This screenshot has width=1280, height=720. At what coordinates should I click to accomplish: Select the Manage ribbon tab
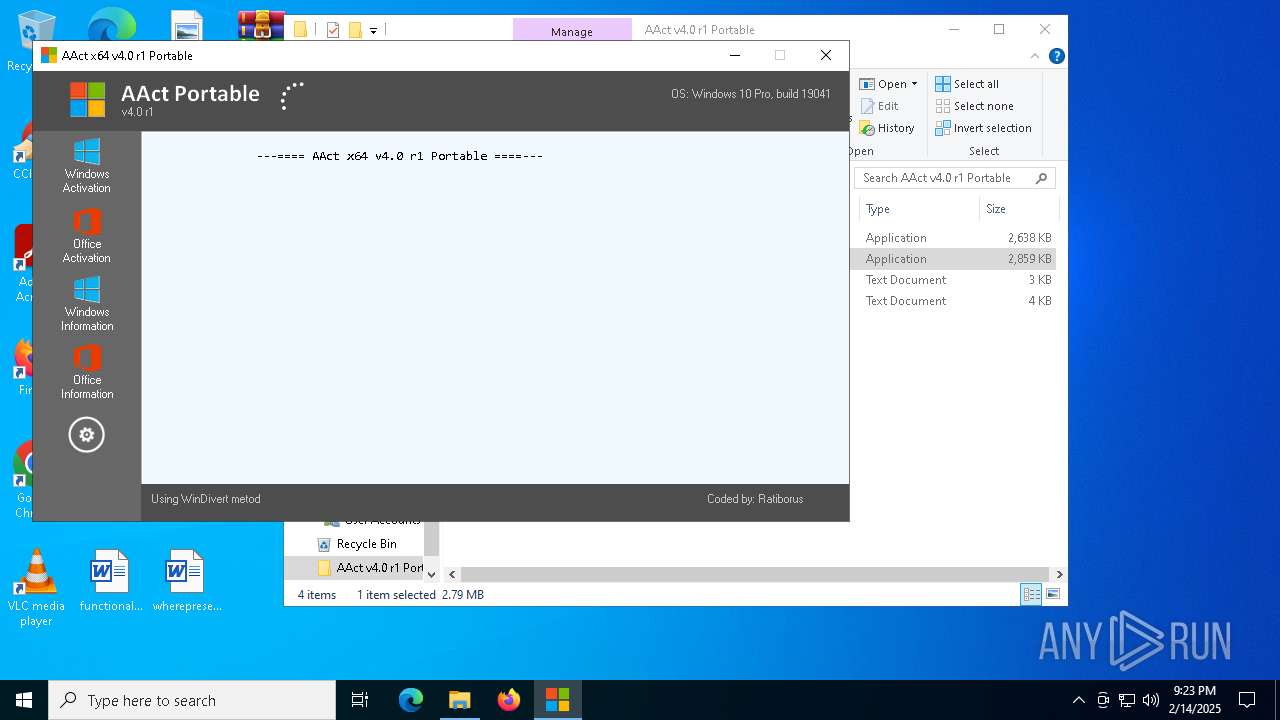click(572, 31)
